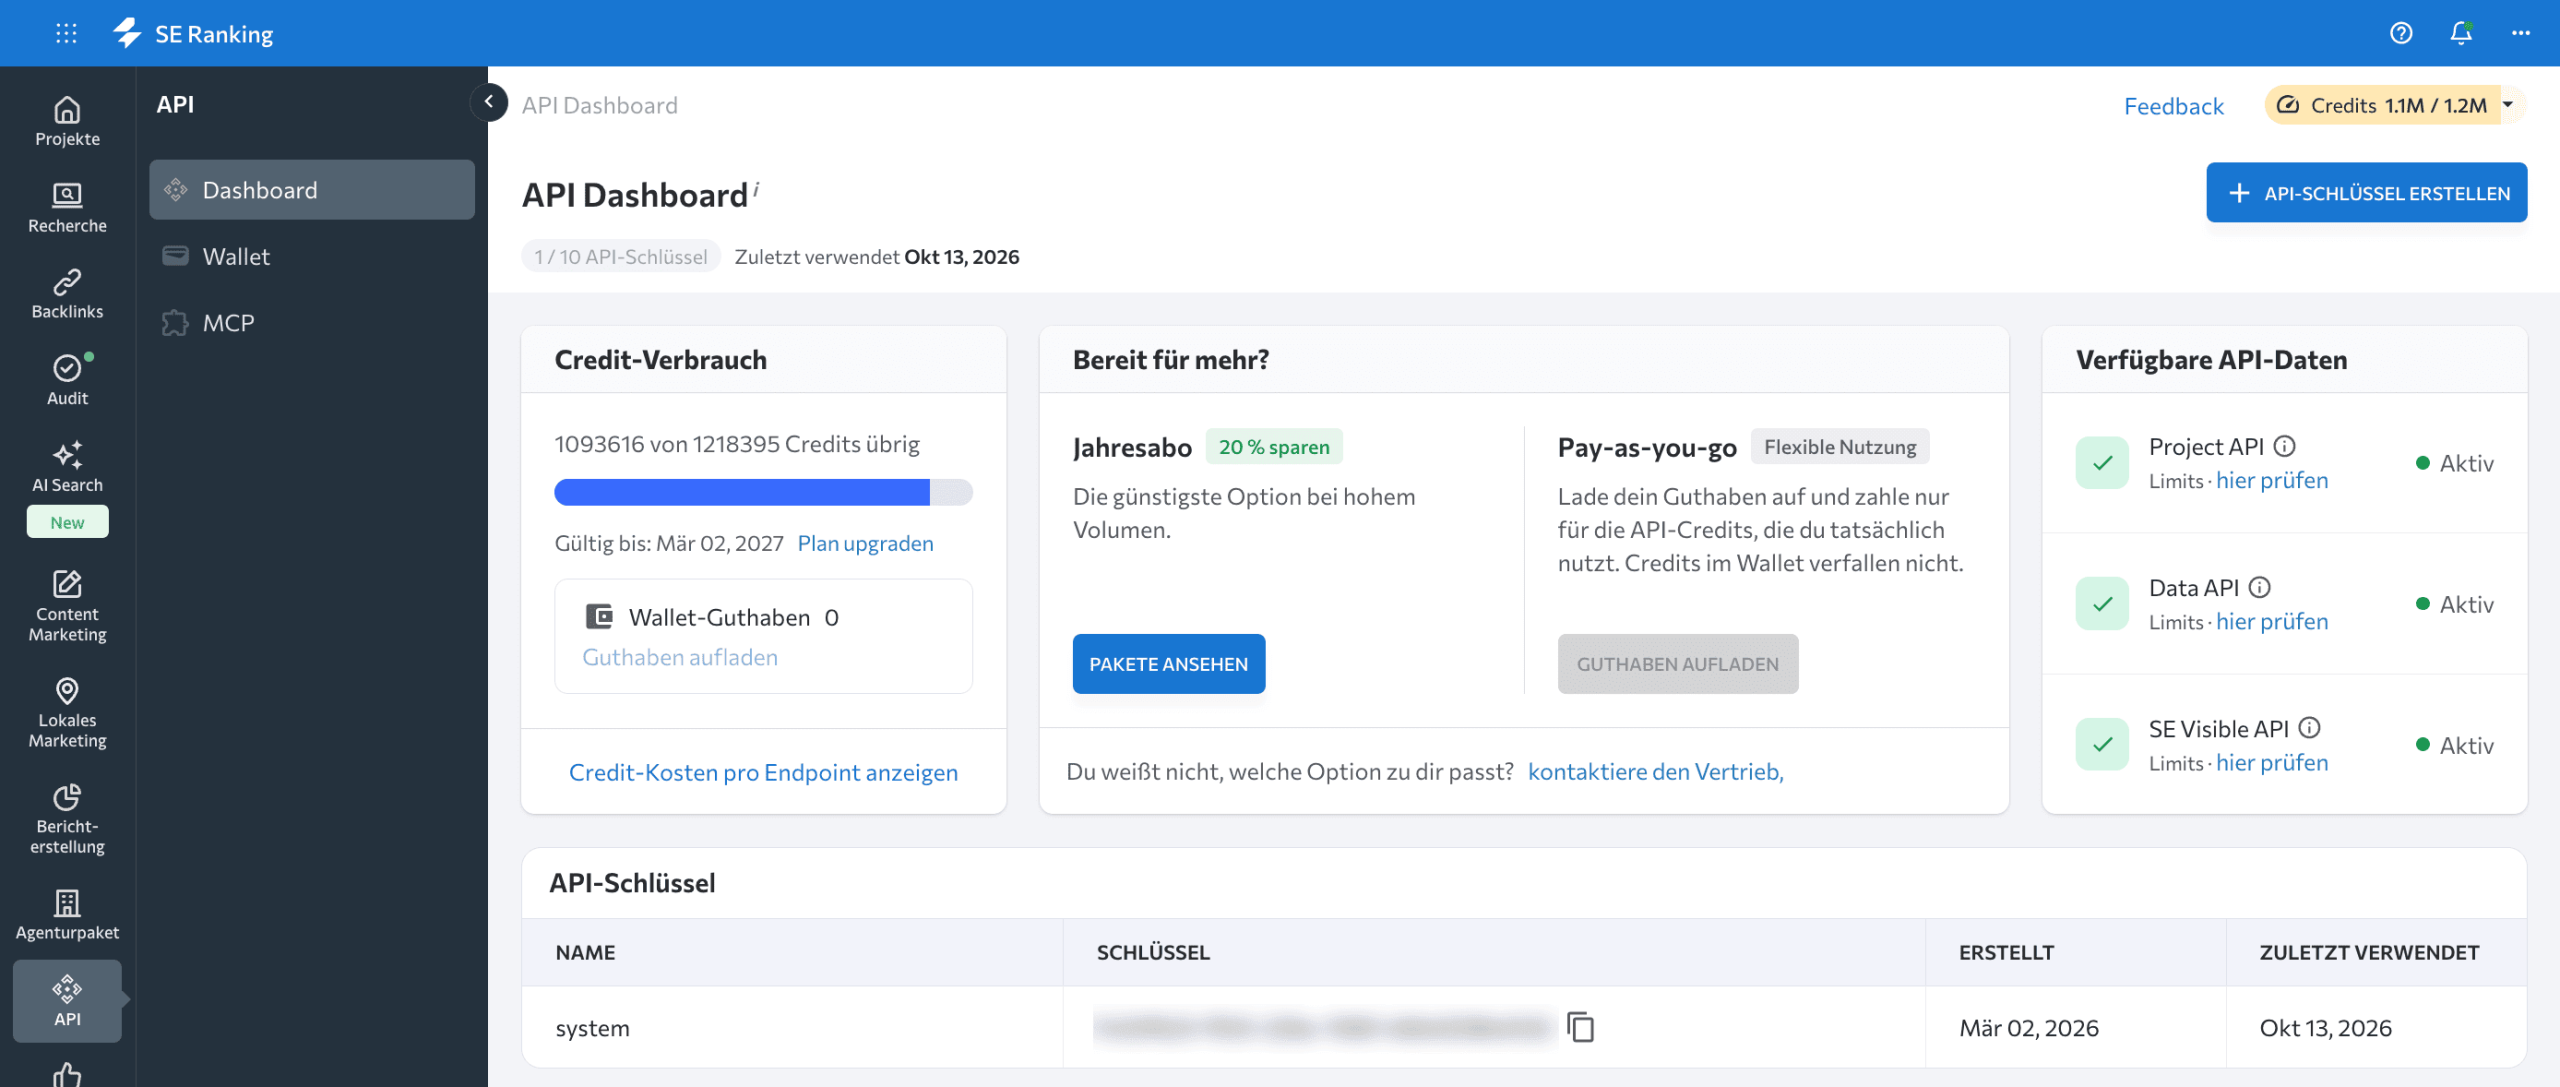The height and width of the screenshot is (1087, 2560).
Task: Click the credit usage progress bar
Action: click(763, 492)
